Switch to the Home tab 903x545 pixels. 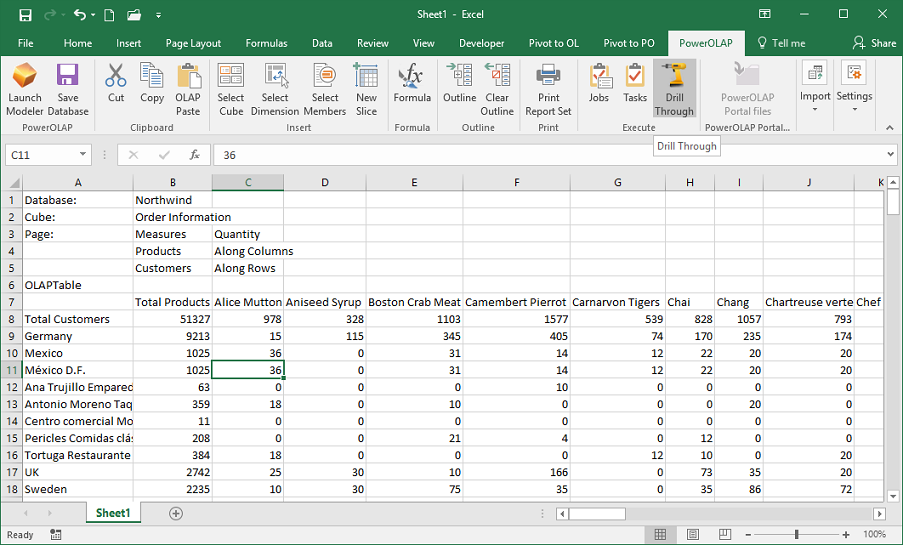click(x=78, y=43)
